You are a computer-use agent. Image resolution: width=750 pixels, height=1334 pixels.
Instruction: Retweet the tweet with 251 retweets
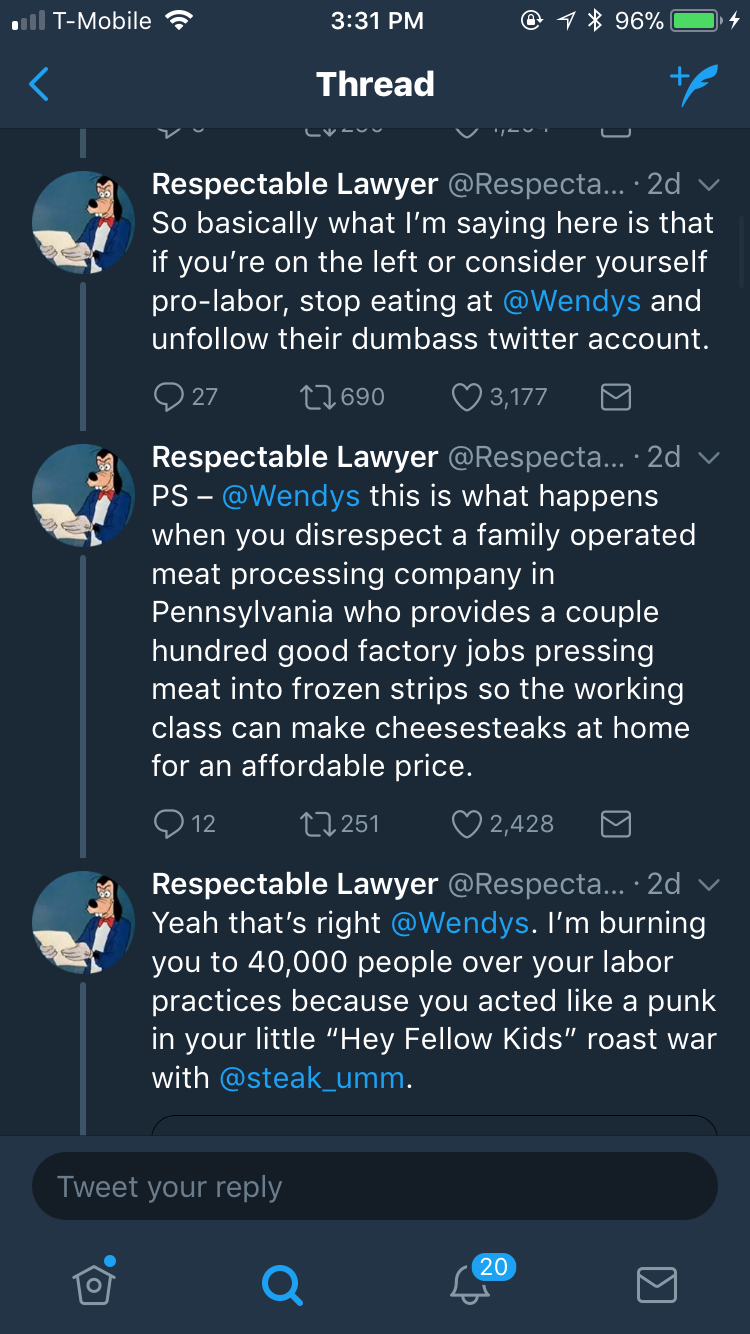pos(317,824)
